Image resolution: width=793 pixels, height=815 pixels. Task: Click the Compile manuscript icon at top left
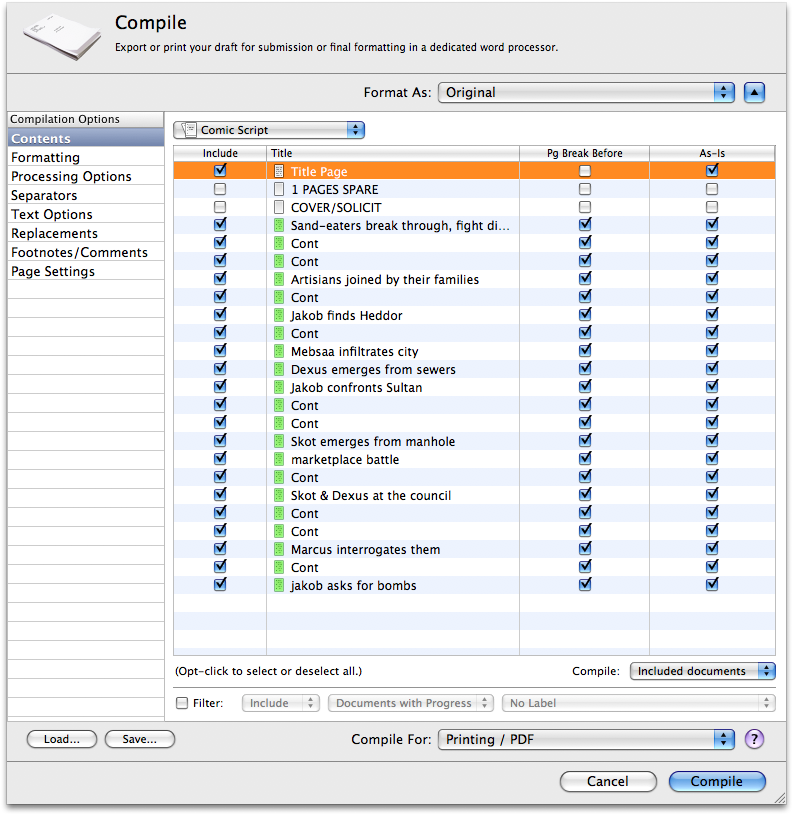(x=62, y=38)
